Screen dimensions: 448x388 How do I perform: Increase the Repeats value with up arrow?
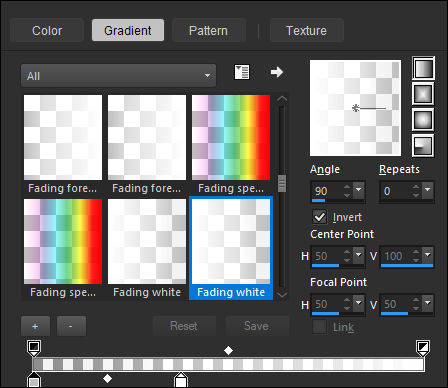coord(416,187)
